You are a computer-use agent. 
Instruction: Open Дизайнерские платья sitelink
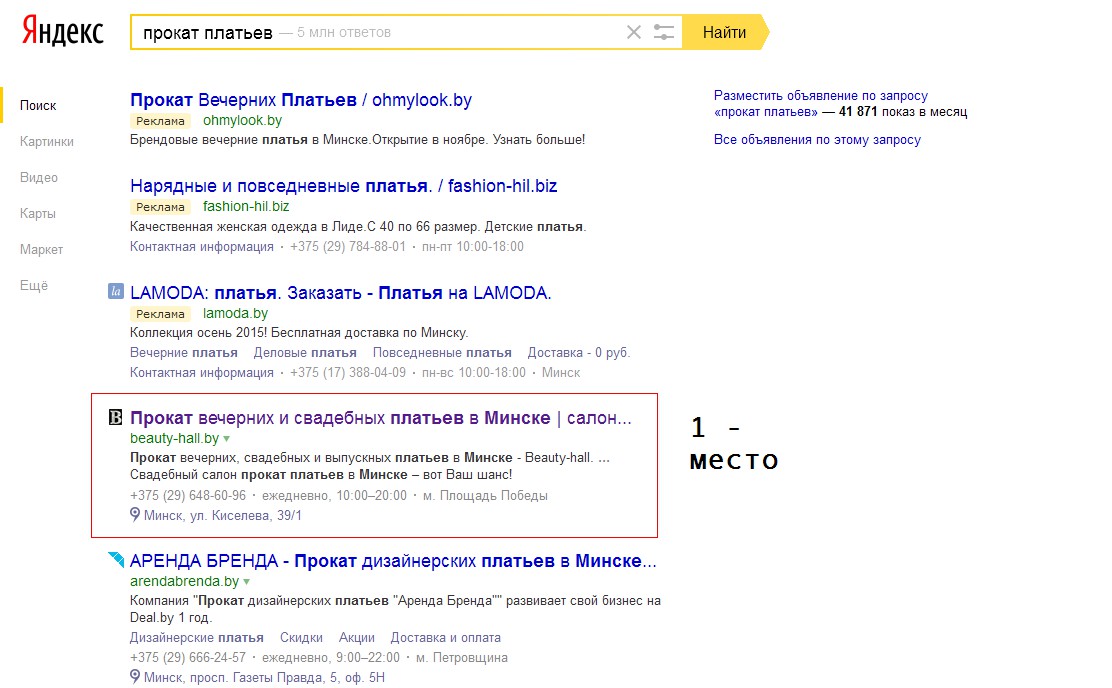[196, 638]
